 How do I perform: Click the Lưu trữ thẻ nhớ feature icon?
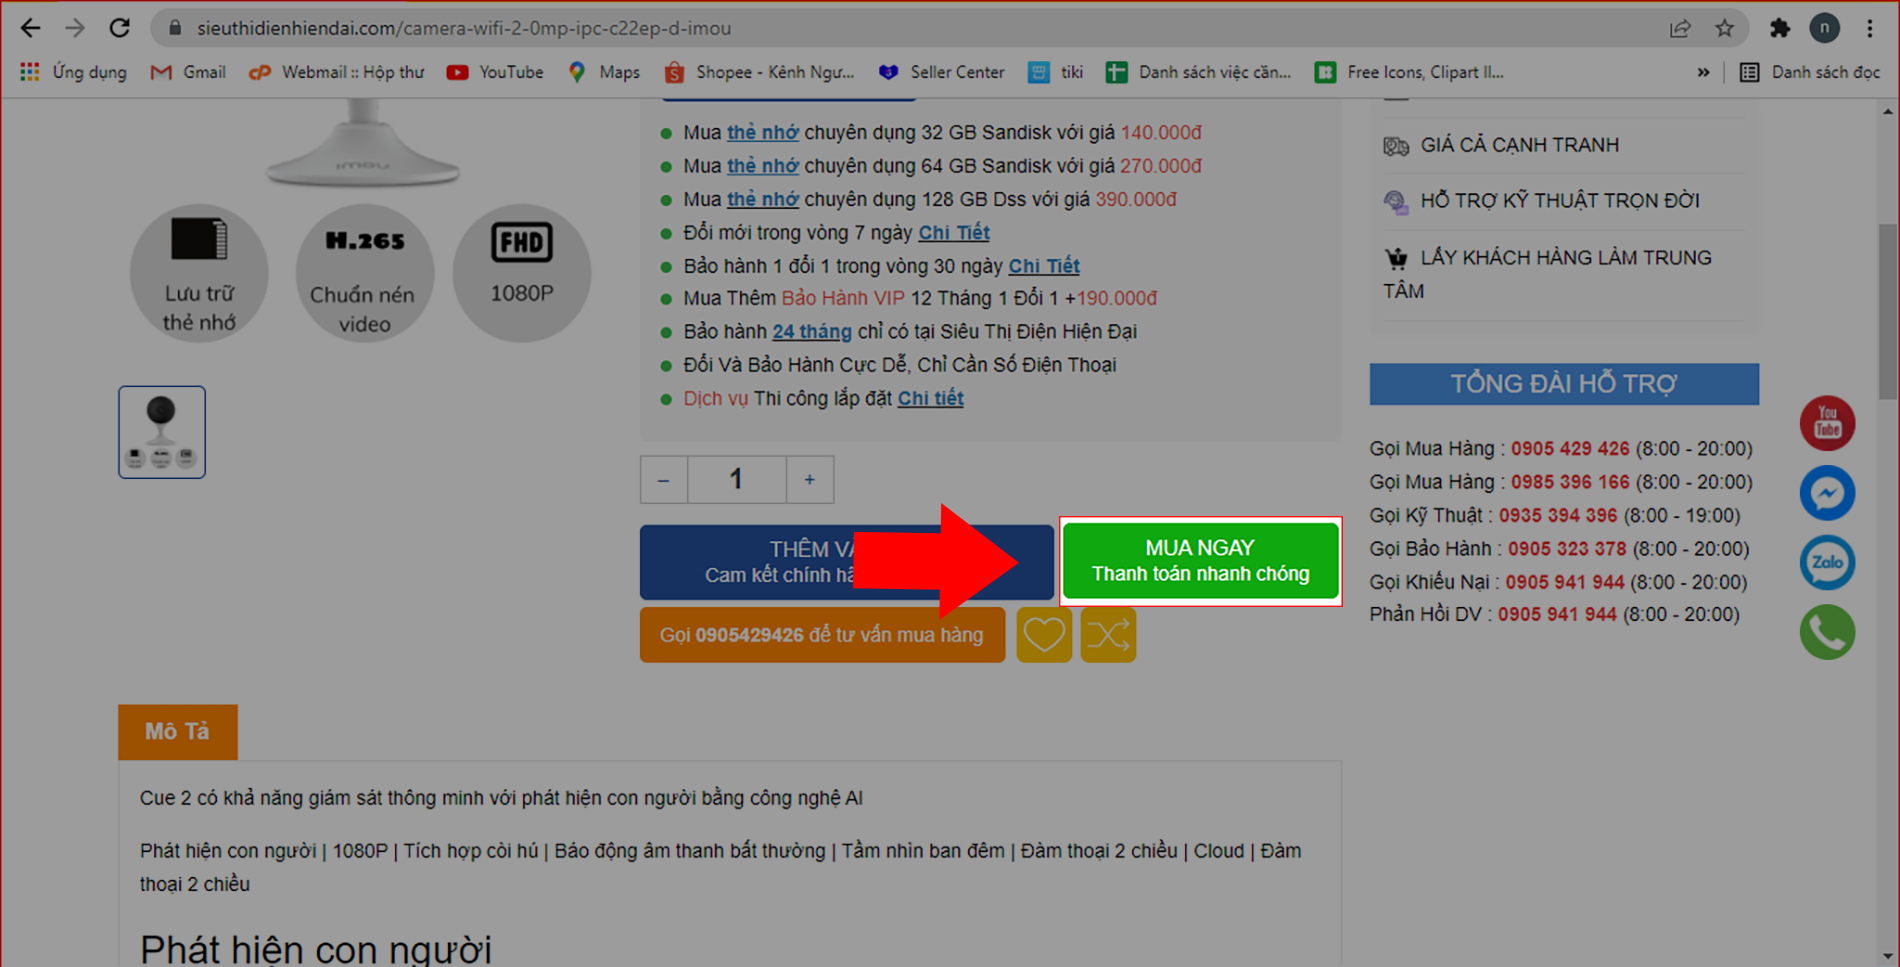click(199, 273)
